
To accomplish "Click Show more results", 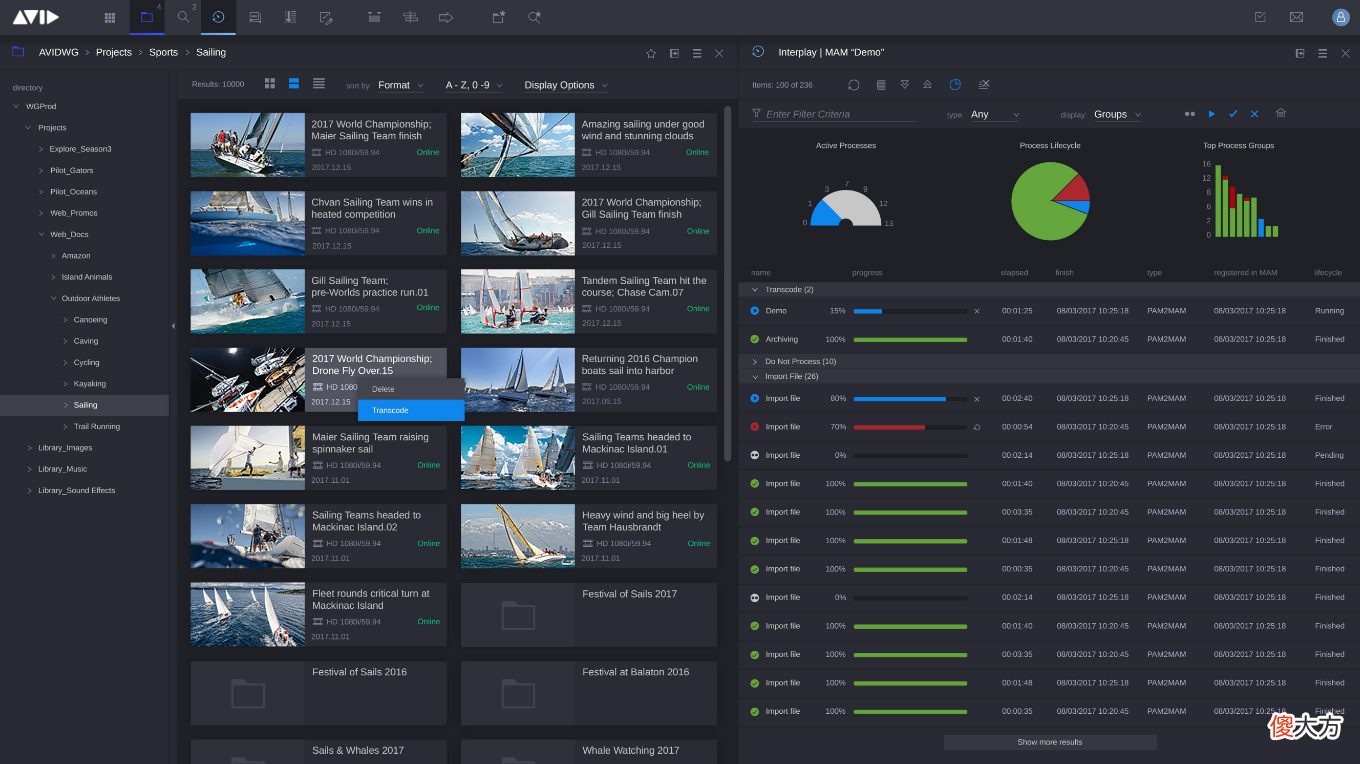I will click(1050, 742).
